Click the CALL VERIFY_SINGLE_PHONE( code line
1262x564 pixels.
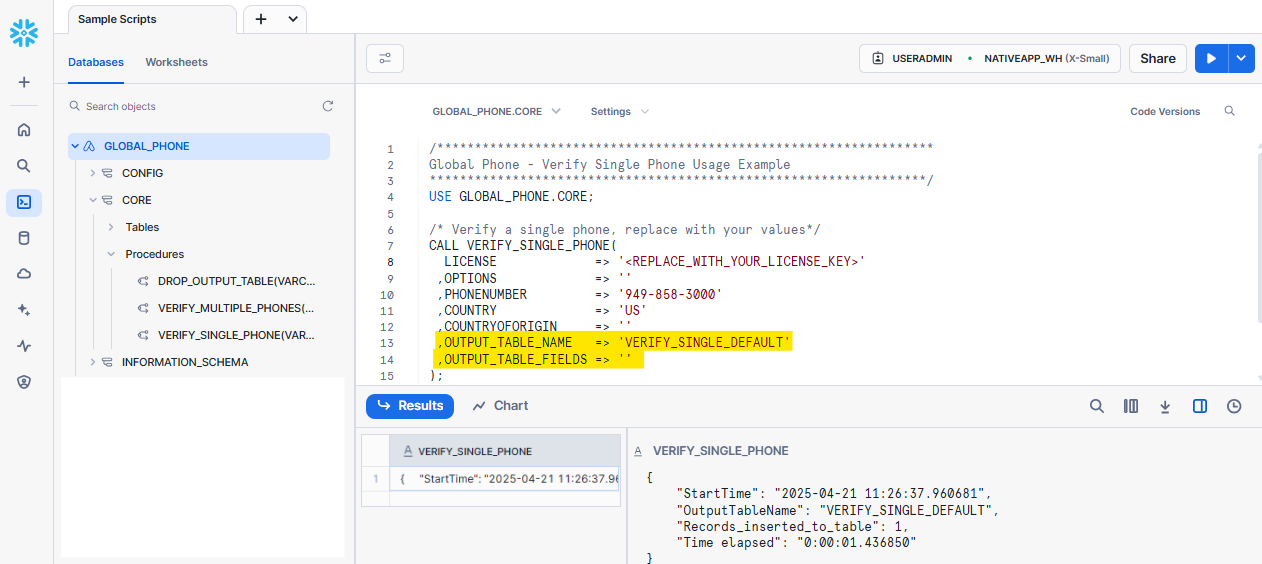click(x=523, y=245)
